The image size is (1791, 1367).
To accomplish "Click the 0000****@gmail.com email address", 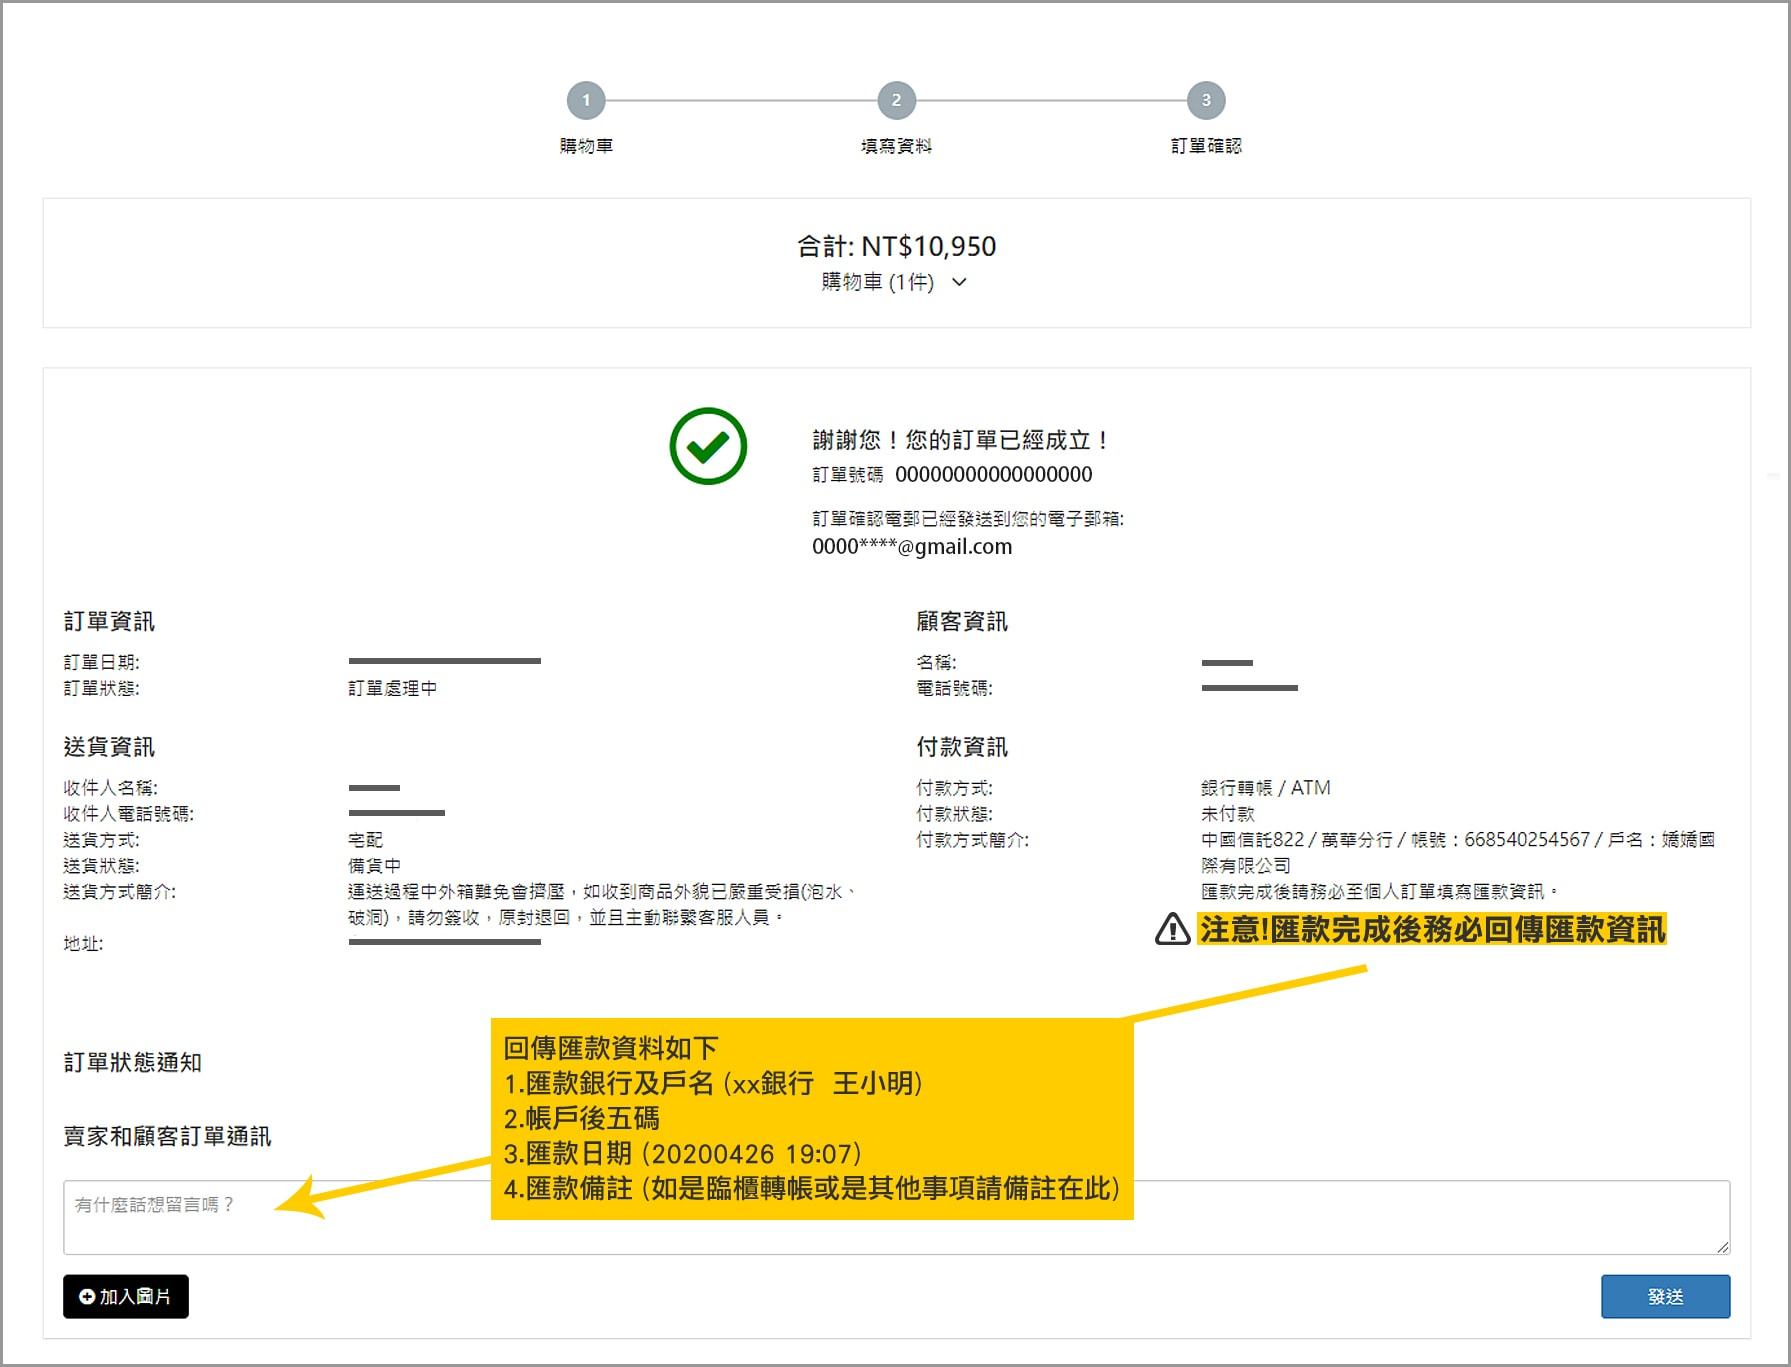I will [911, 547].
